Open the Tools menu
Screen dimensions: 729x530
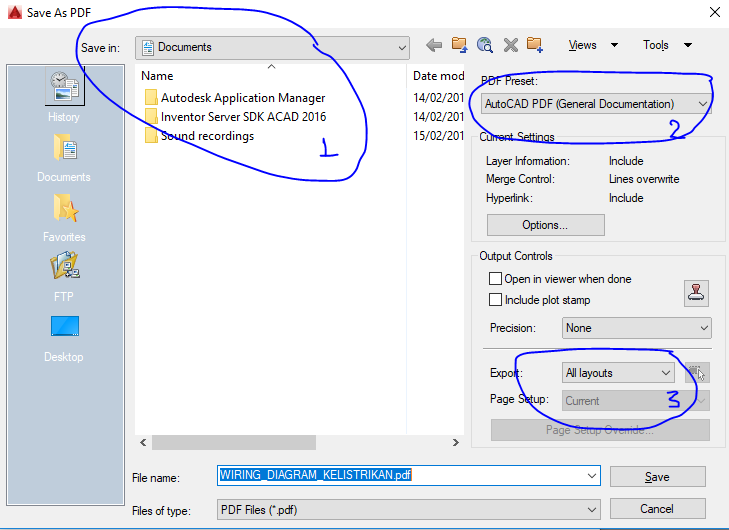click(667, 45)
